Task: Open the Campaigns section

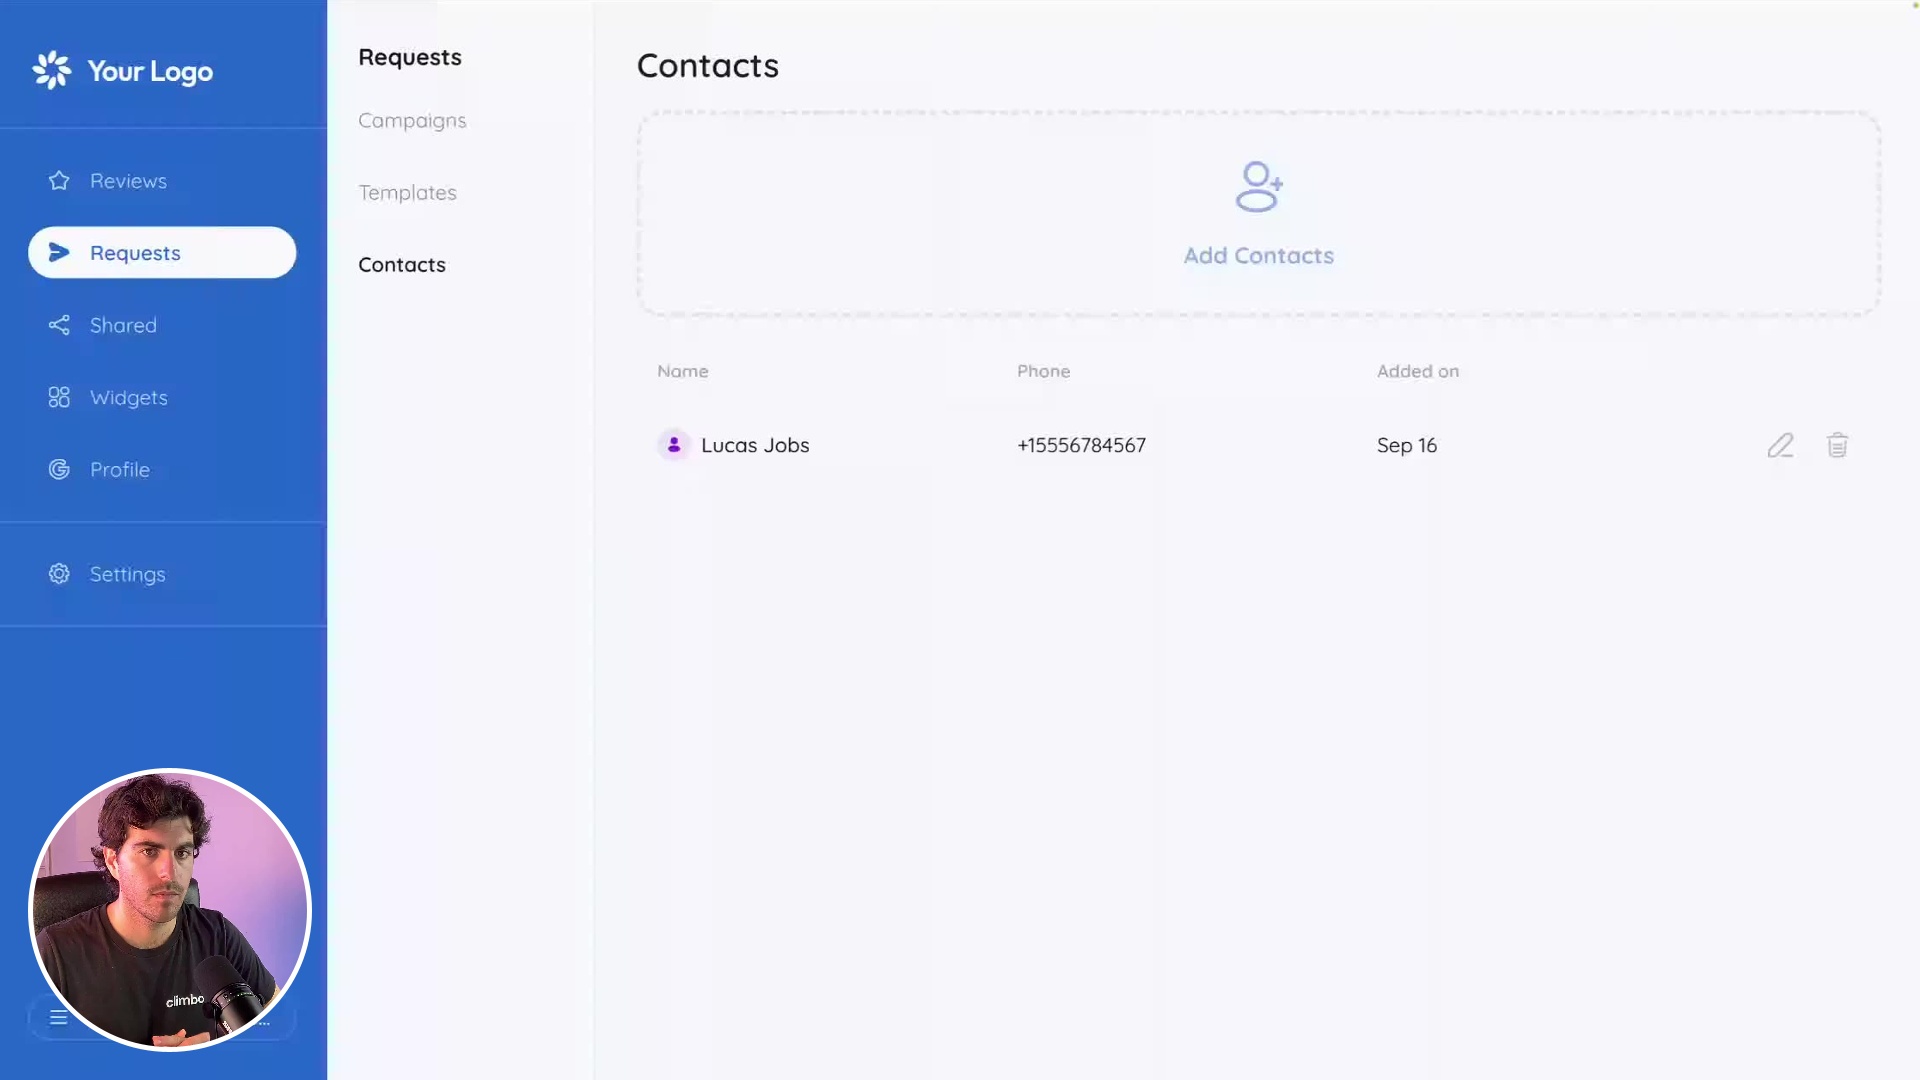Action: pos(412,120)
